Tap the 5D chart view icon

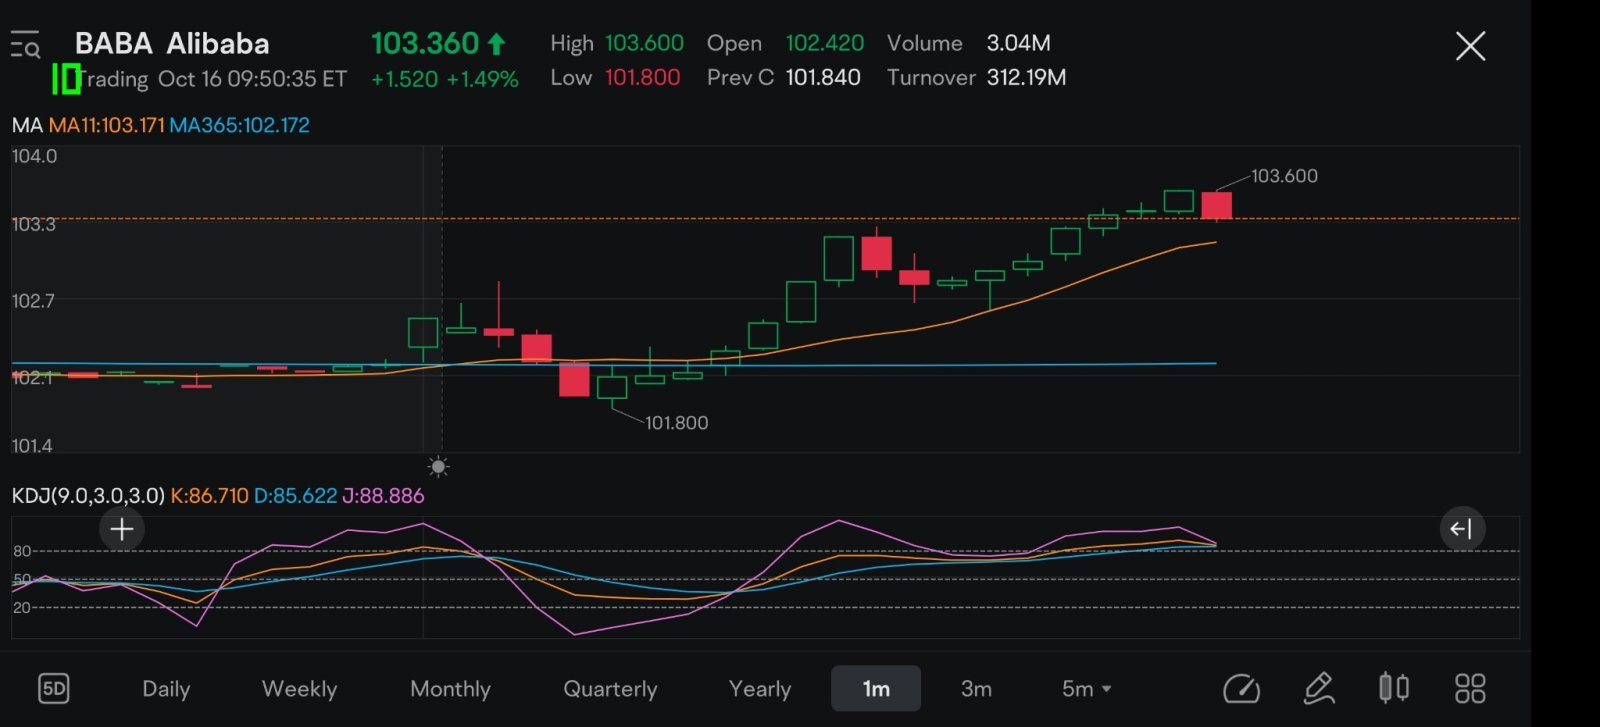pyautogui.click(x=53, y=689)
